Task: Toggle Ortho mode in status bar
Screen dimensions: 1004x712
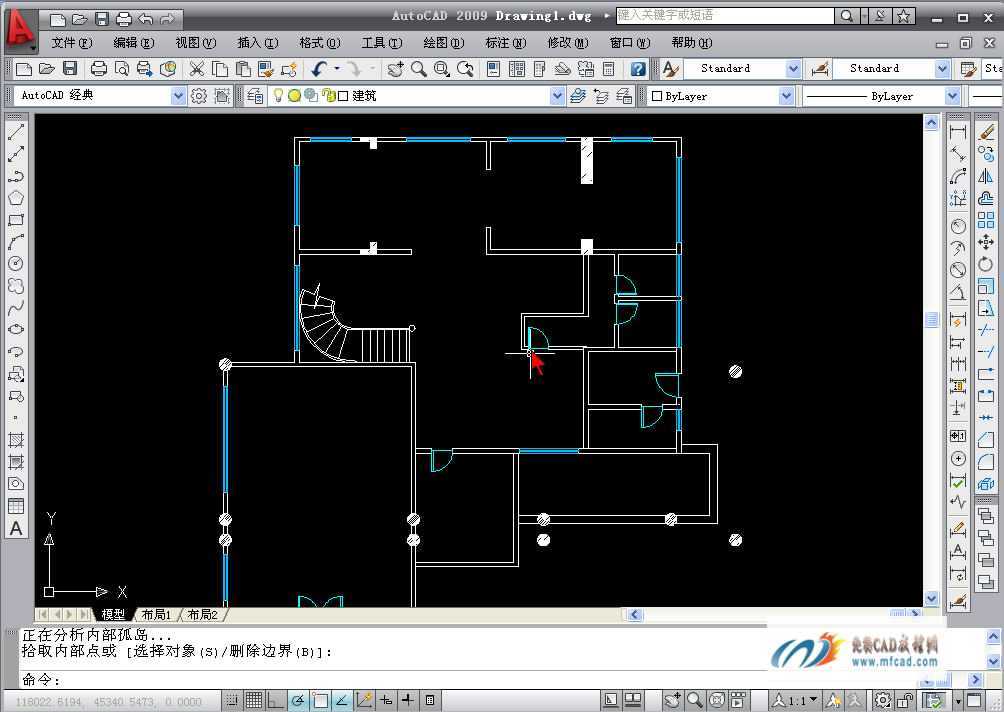Action: coord(276,700)
